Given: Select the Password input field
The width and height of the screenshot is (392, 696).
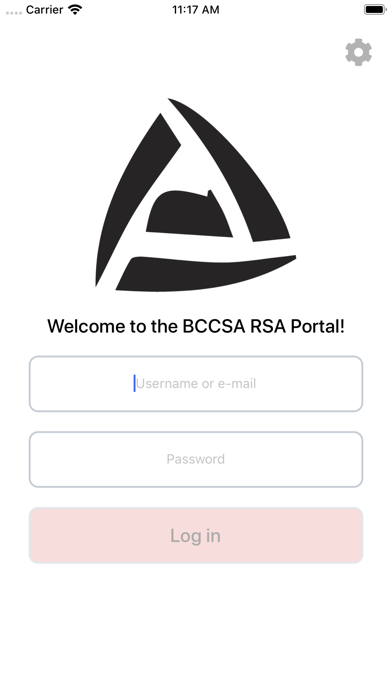Looking at the screenshot, I should 196,459.
